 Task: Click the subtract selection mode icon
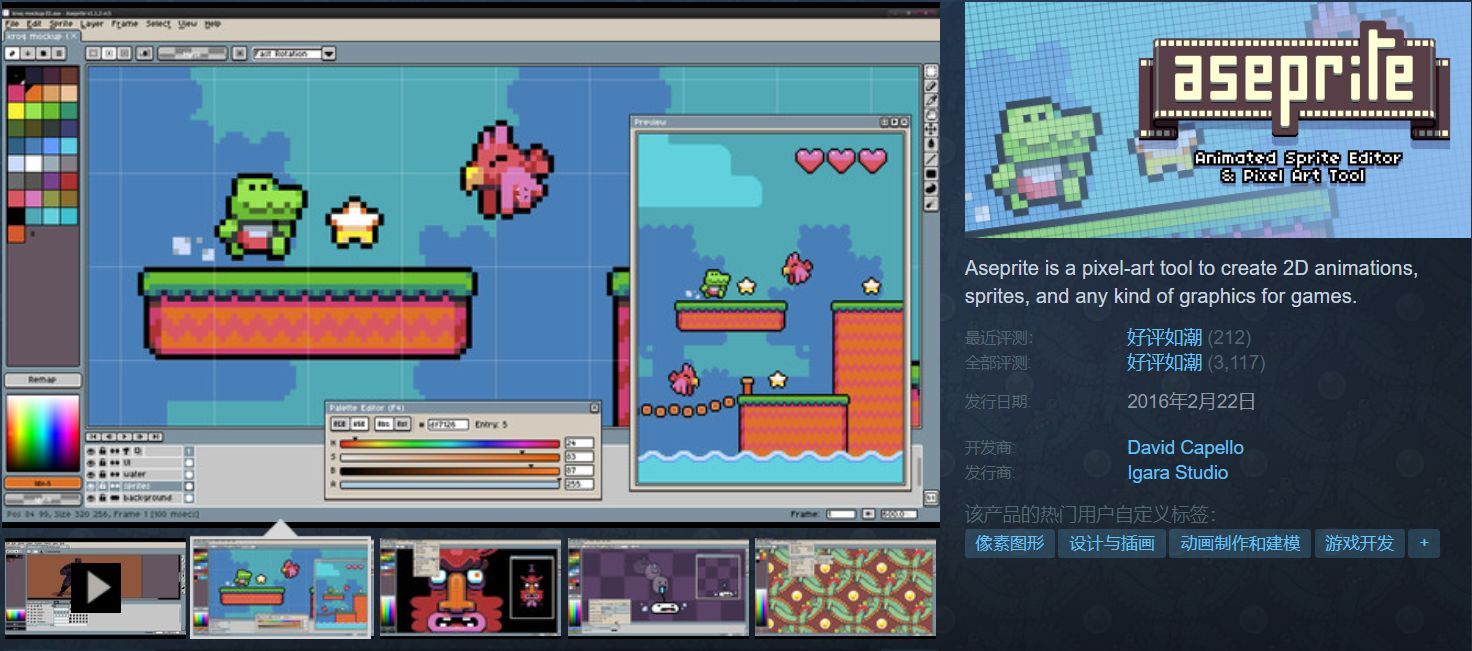[x=125, y=53]
